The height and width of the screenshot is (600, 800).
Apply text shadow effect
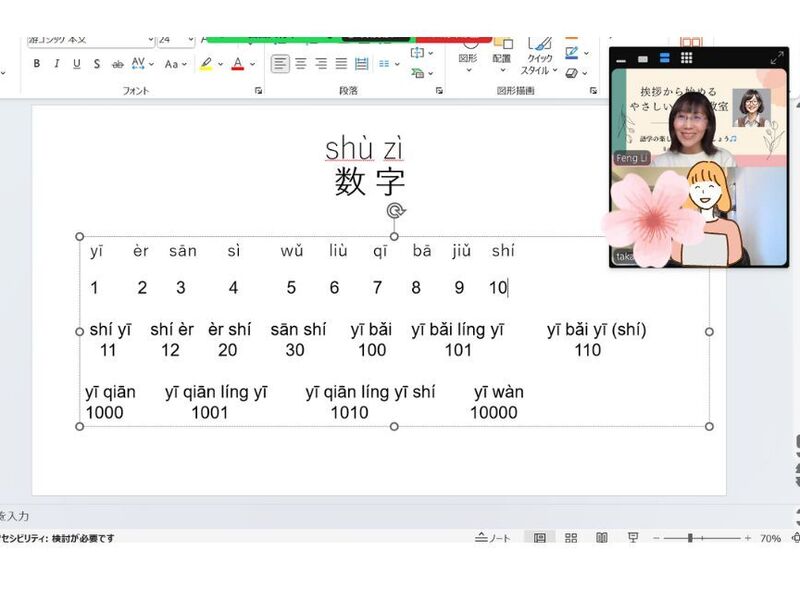click(x=97, y=64)
